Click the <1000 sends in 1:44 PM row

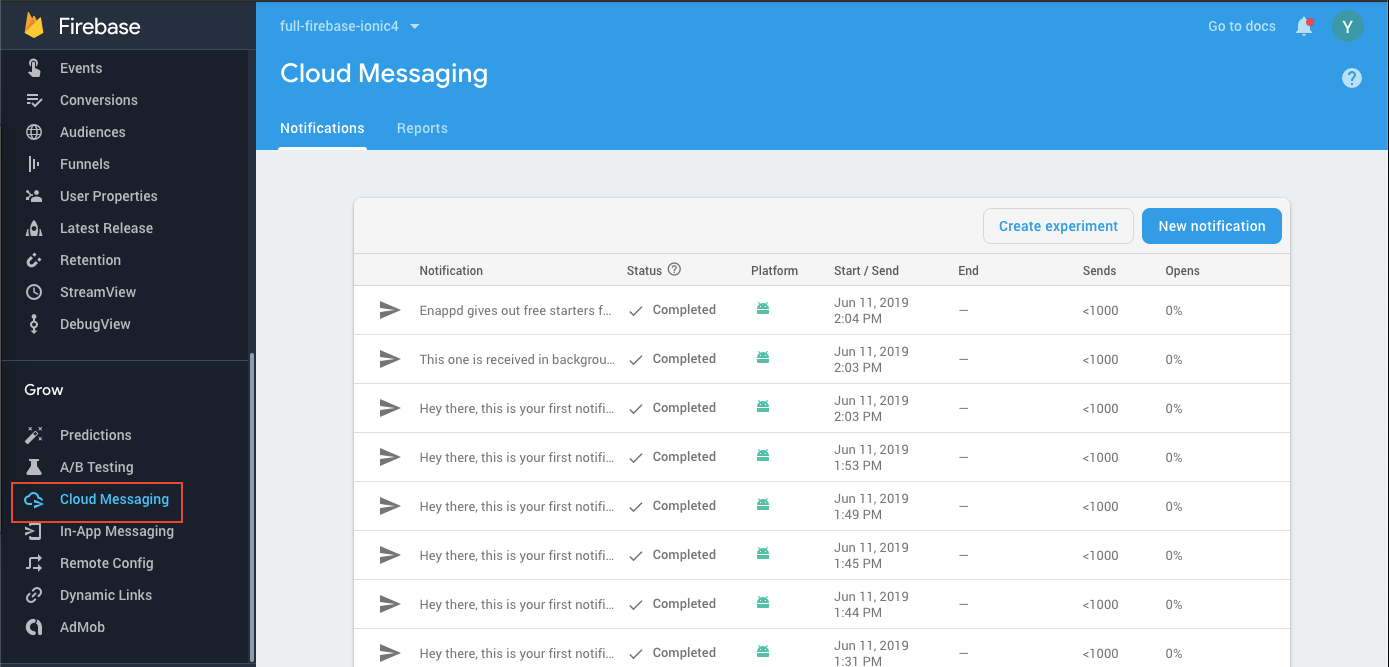[1100, 604]
